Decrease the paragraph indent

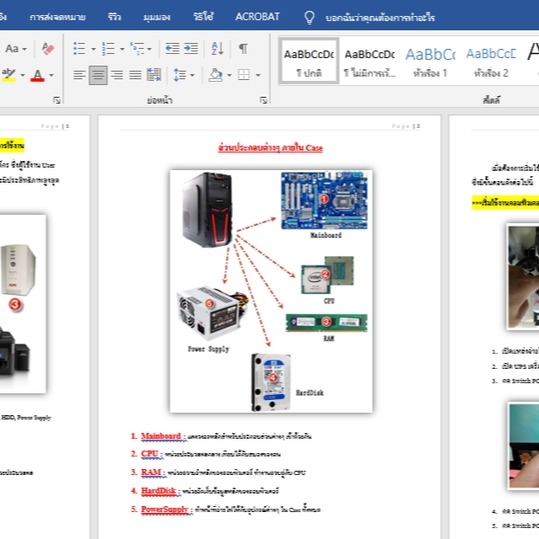(172, 48)
